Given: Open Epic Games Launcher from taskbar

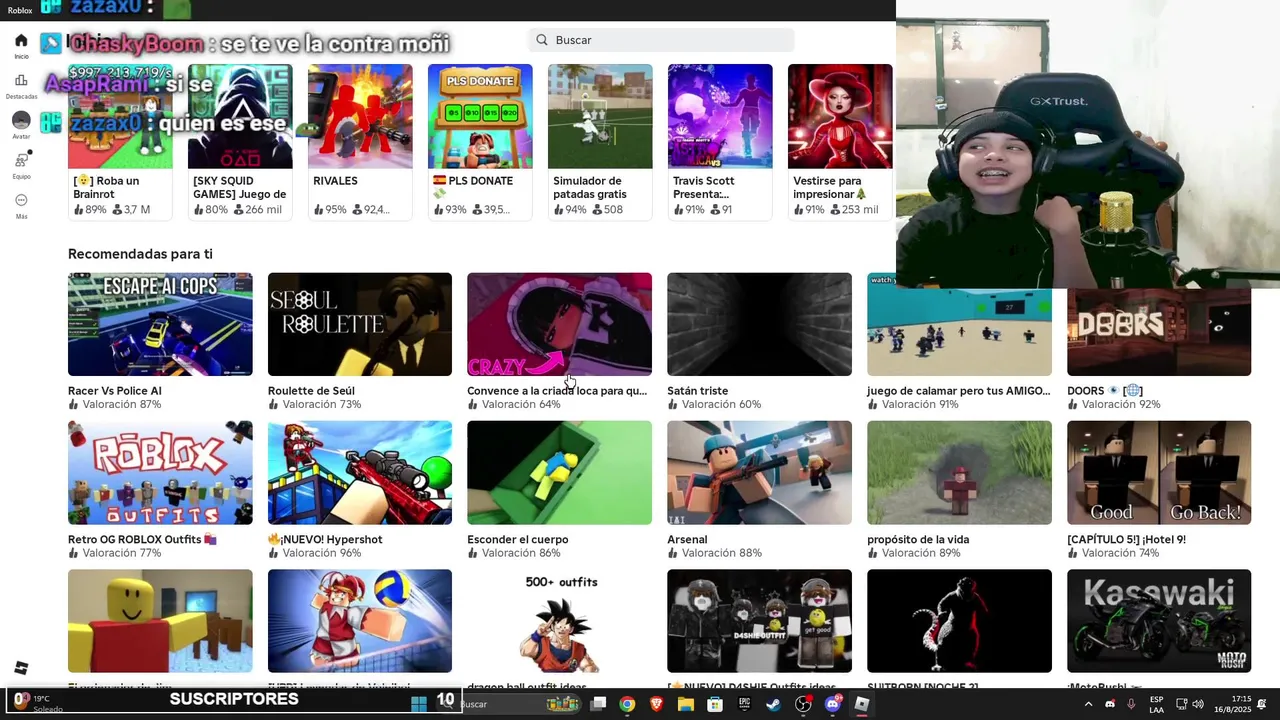Looking at the screenshot, I should coord(745,704).
